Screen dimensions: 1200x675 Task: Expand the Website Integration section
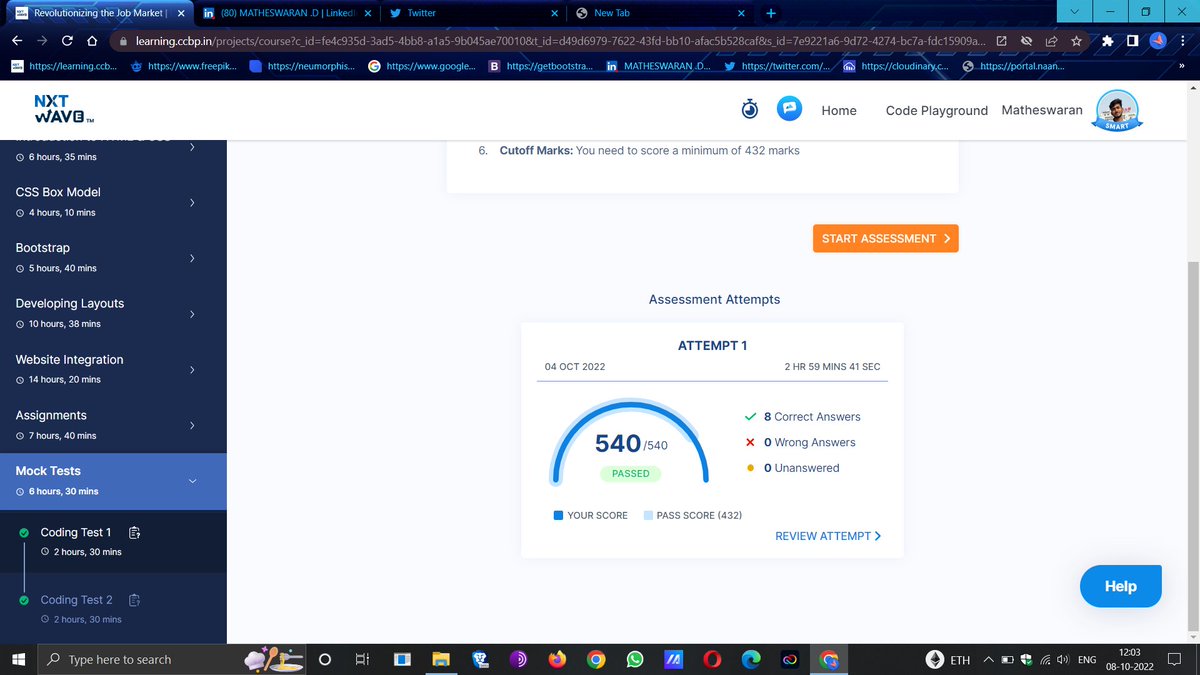tap(192, 369)
